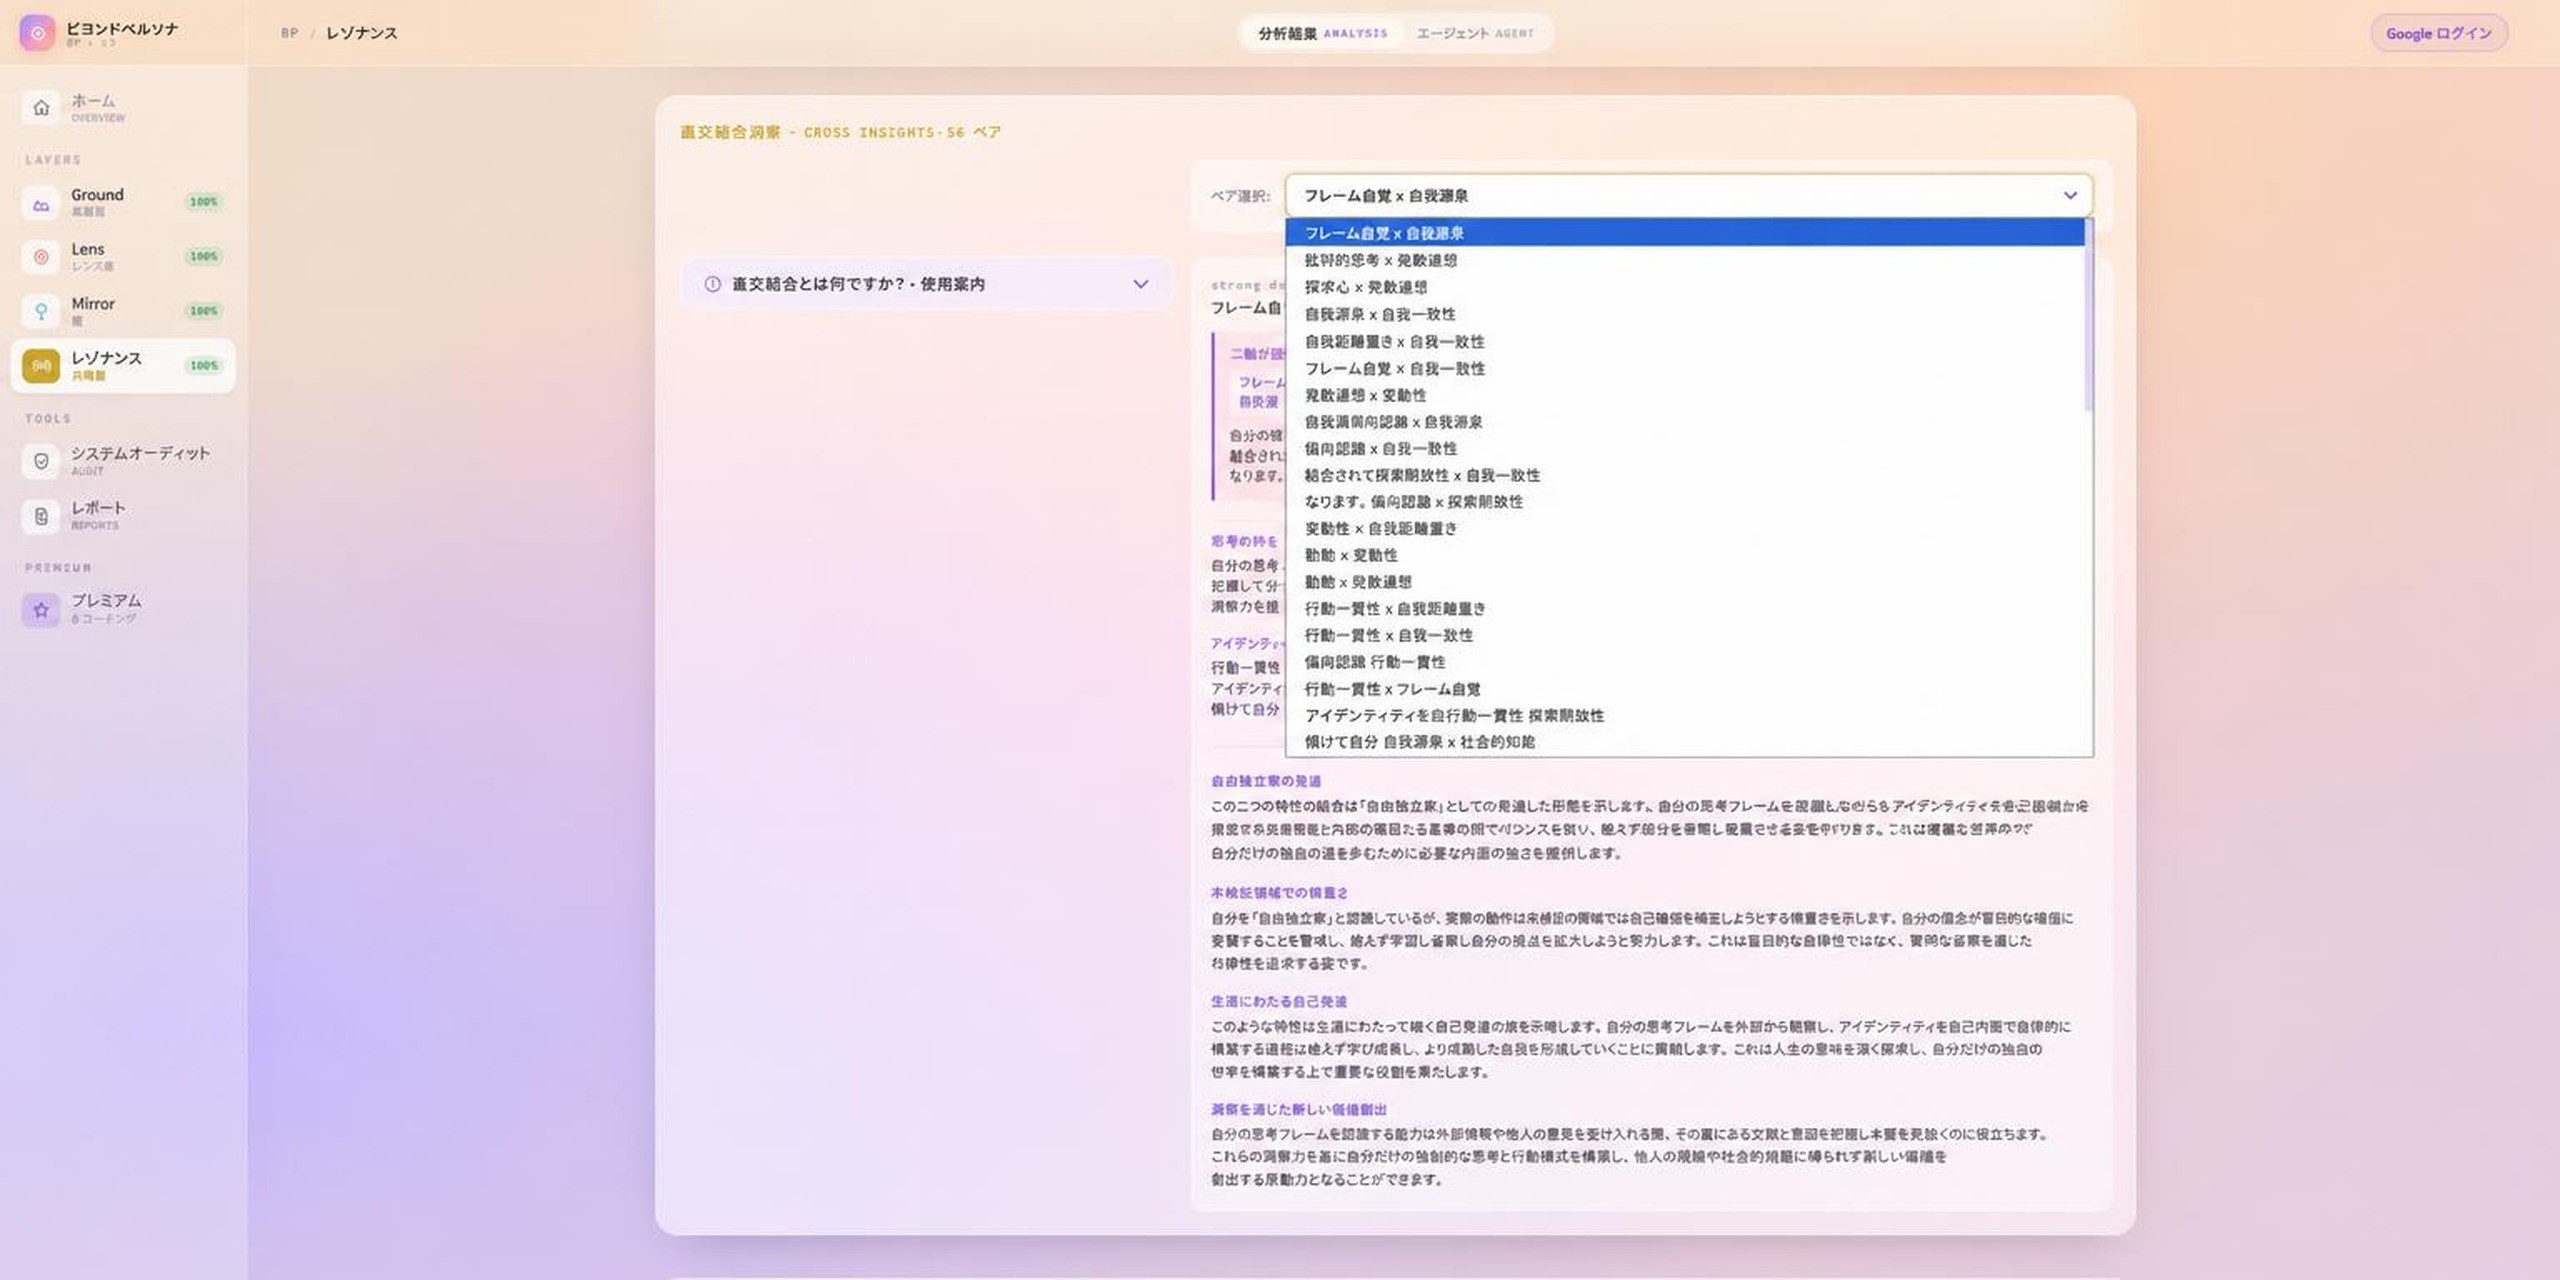Click the レゾナンス 100% progress badge
This screenshot has height=1280, width=2560.
point(203,366)
